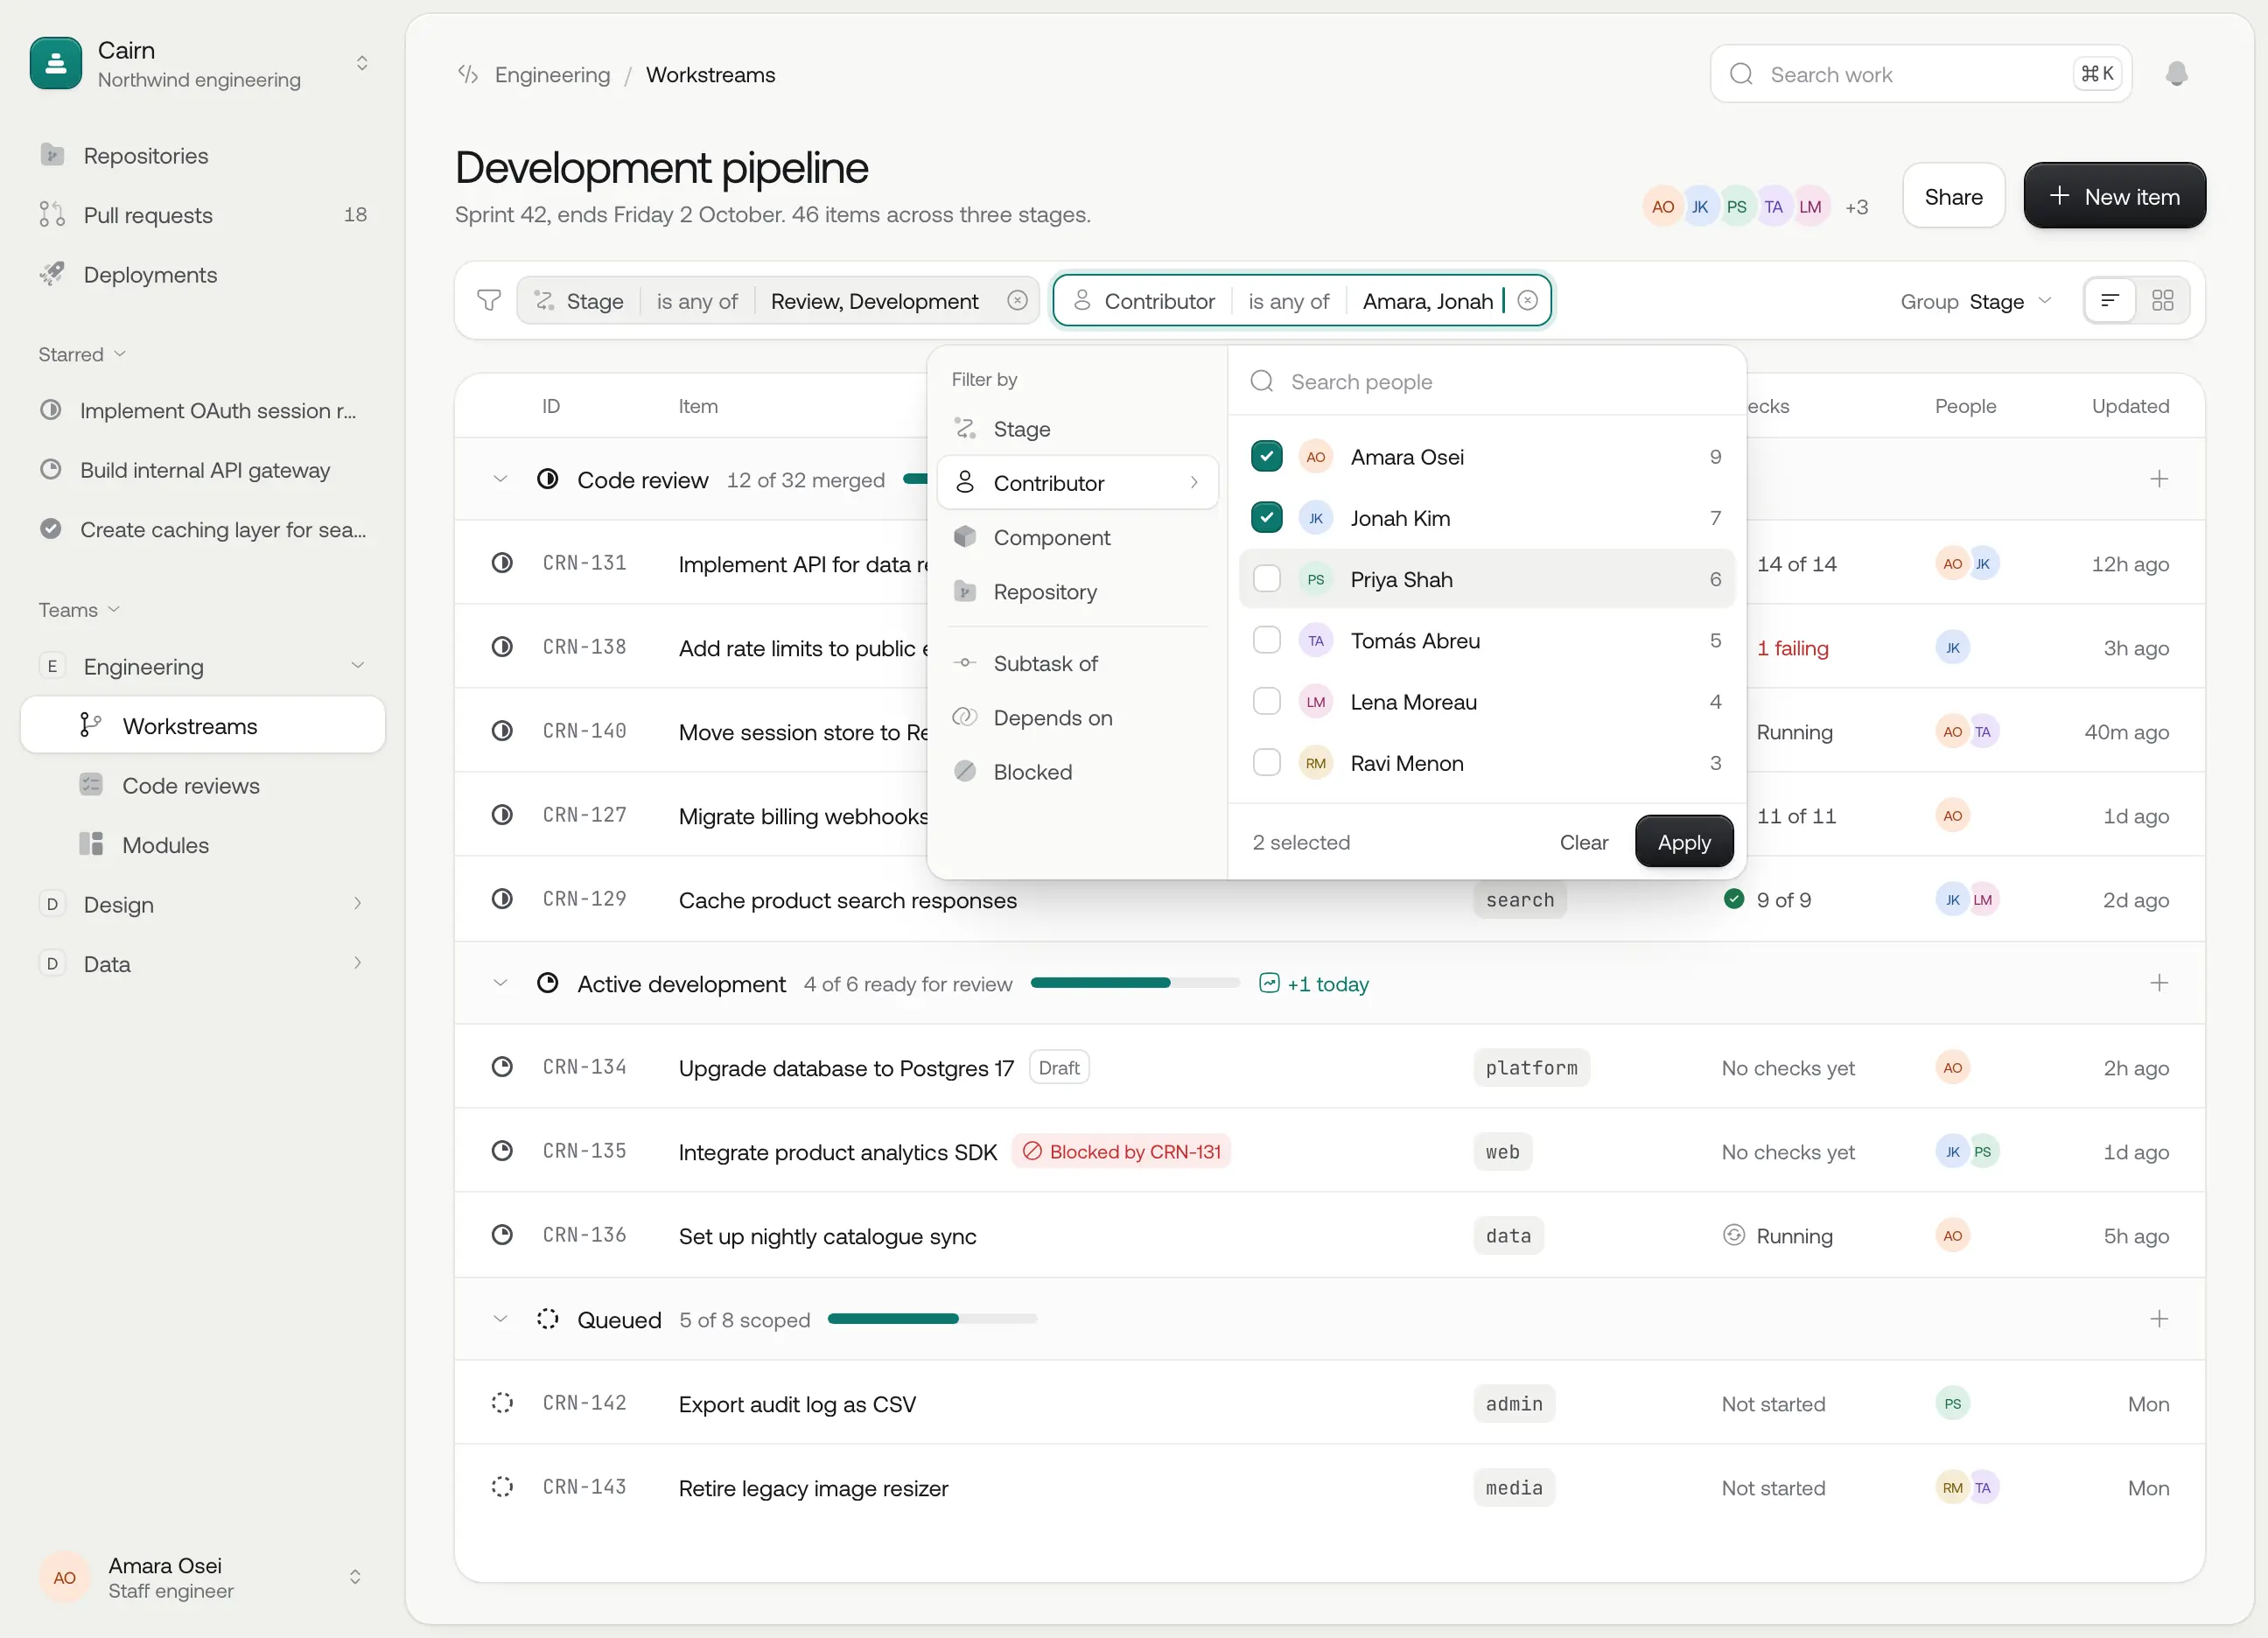Click the Search people field
The image size is (2268, 1638).
pos(1486,382)
